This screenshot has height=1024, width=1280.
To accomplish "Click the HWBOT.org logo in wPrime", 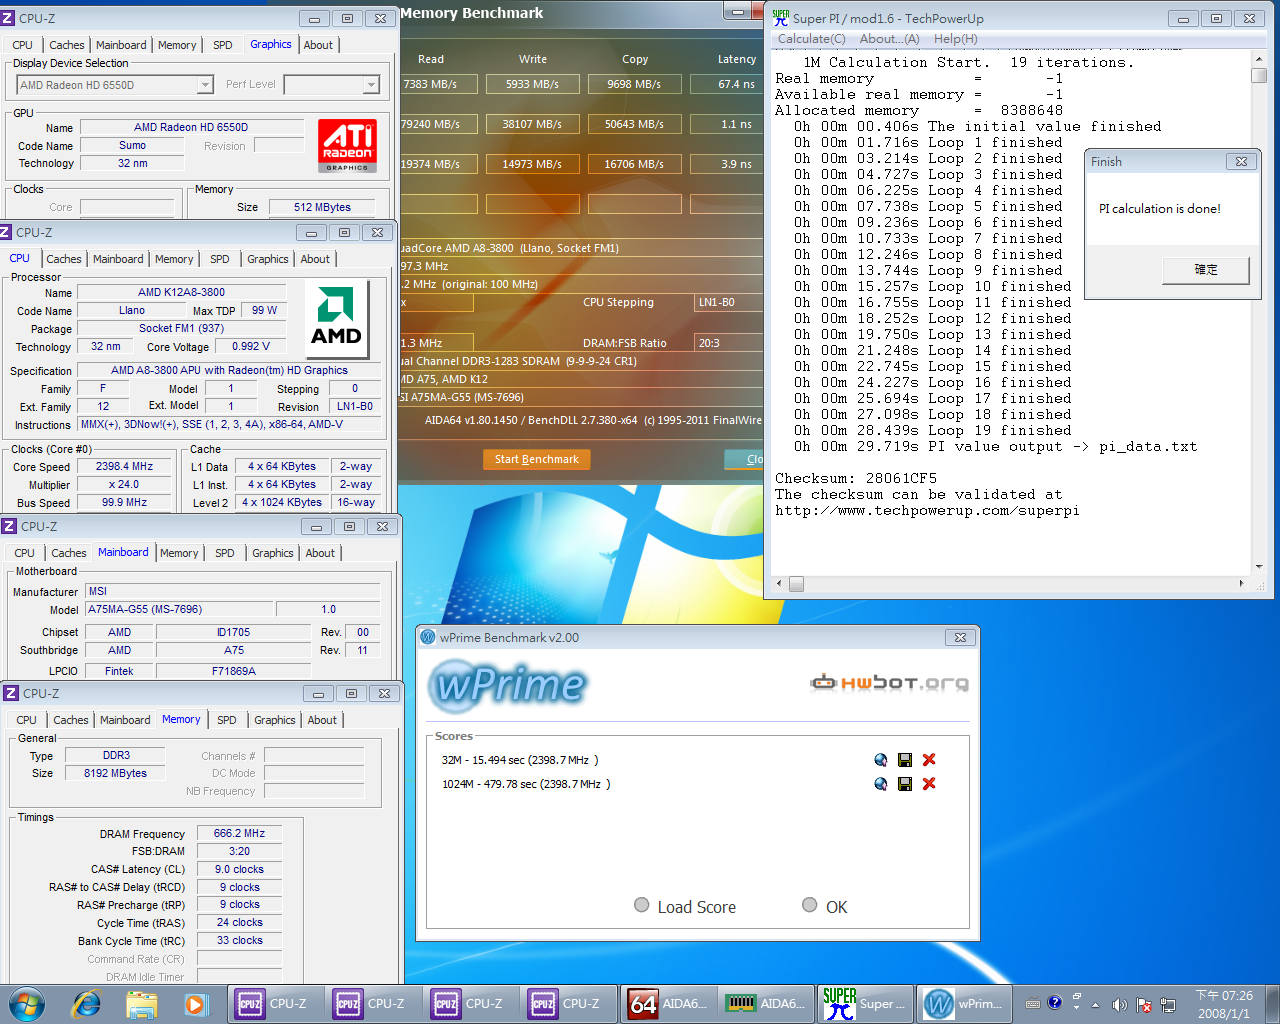I will [x=889, y=682].
